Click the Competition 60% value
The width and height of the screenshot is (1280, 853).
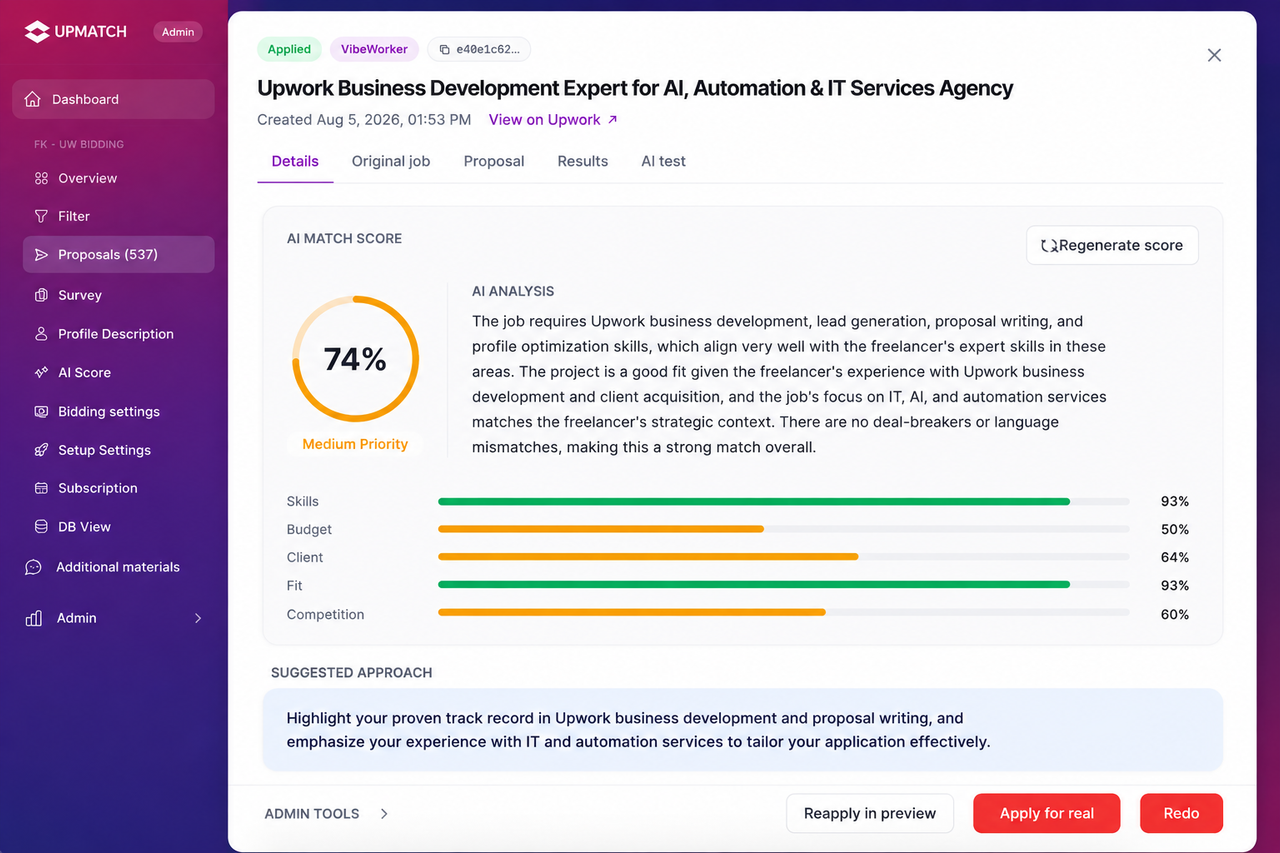coord(1175,614)
